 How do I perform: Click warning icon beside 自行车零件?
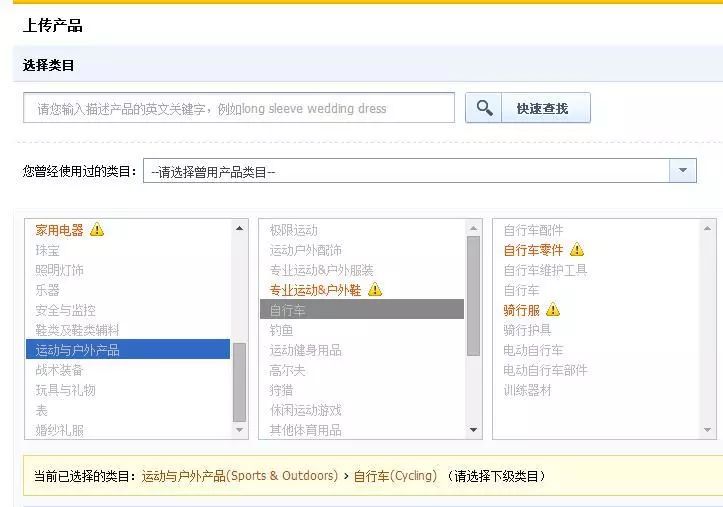click(577, 250)
